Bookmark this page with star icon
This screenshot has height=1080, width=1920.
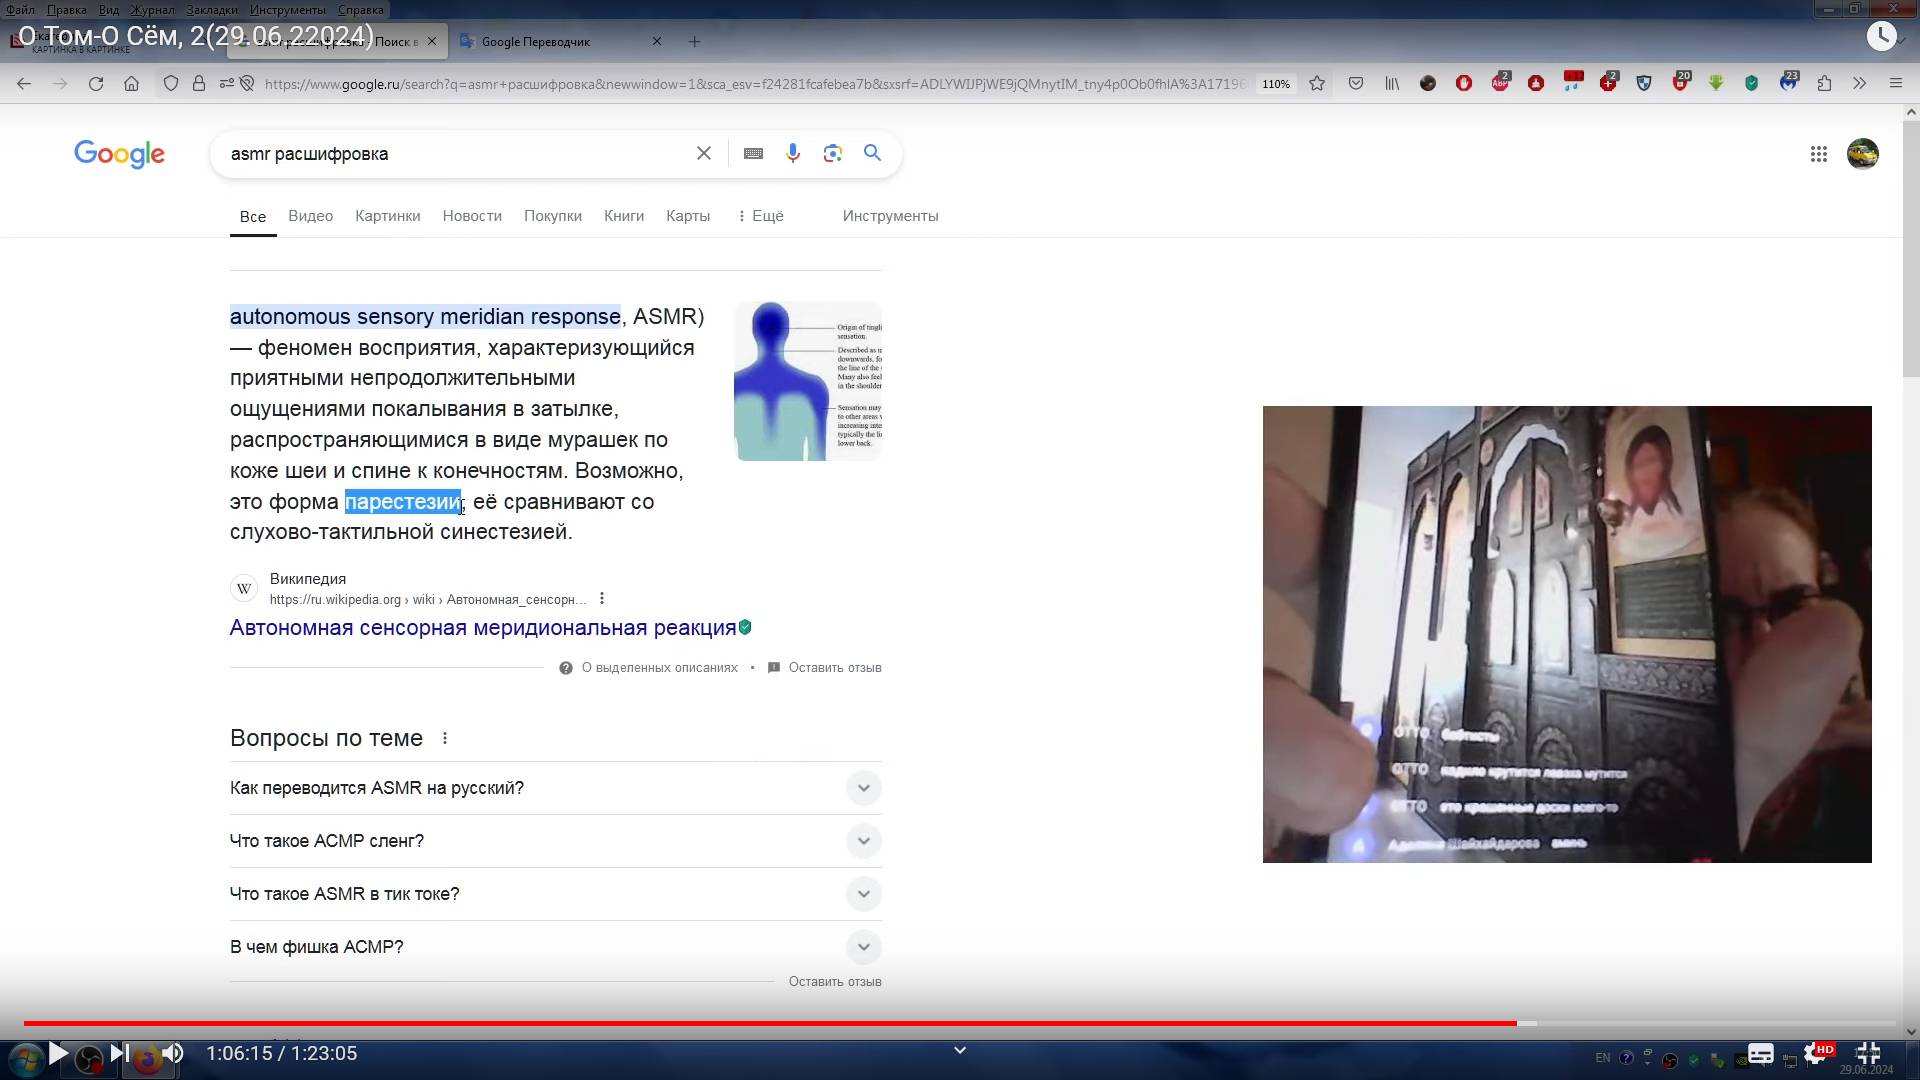tap(1317, 84)
